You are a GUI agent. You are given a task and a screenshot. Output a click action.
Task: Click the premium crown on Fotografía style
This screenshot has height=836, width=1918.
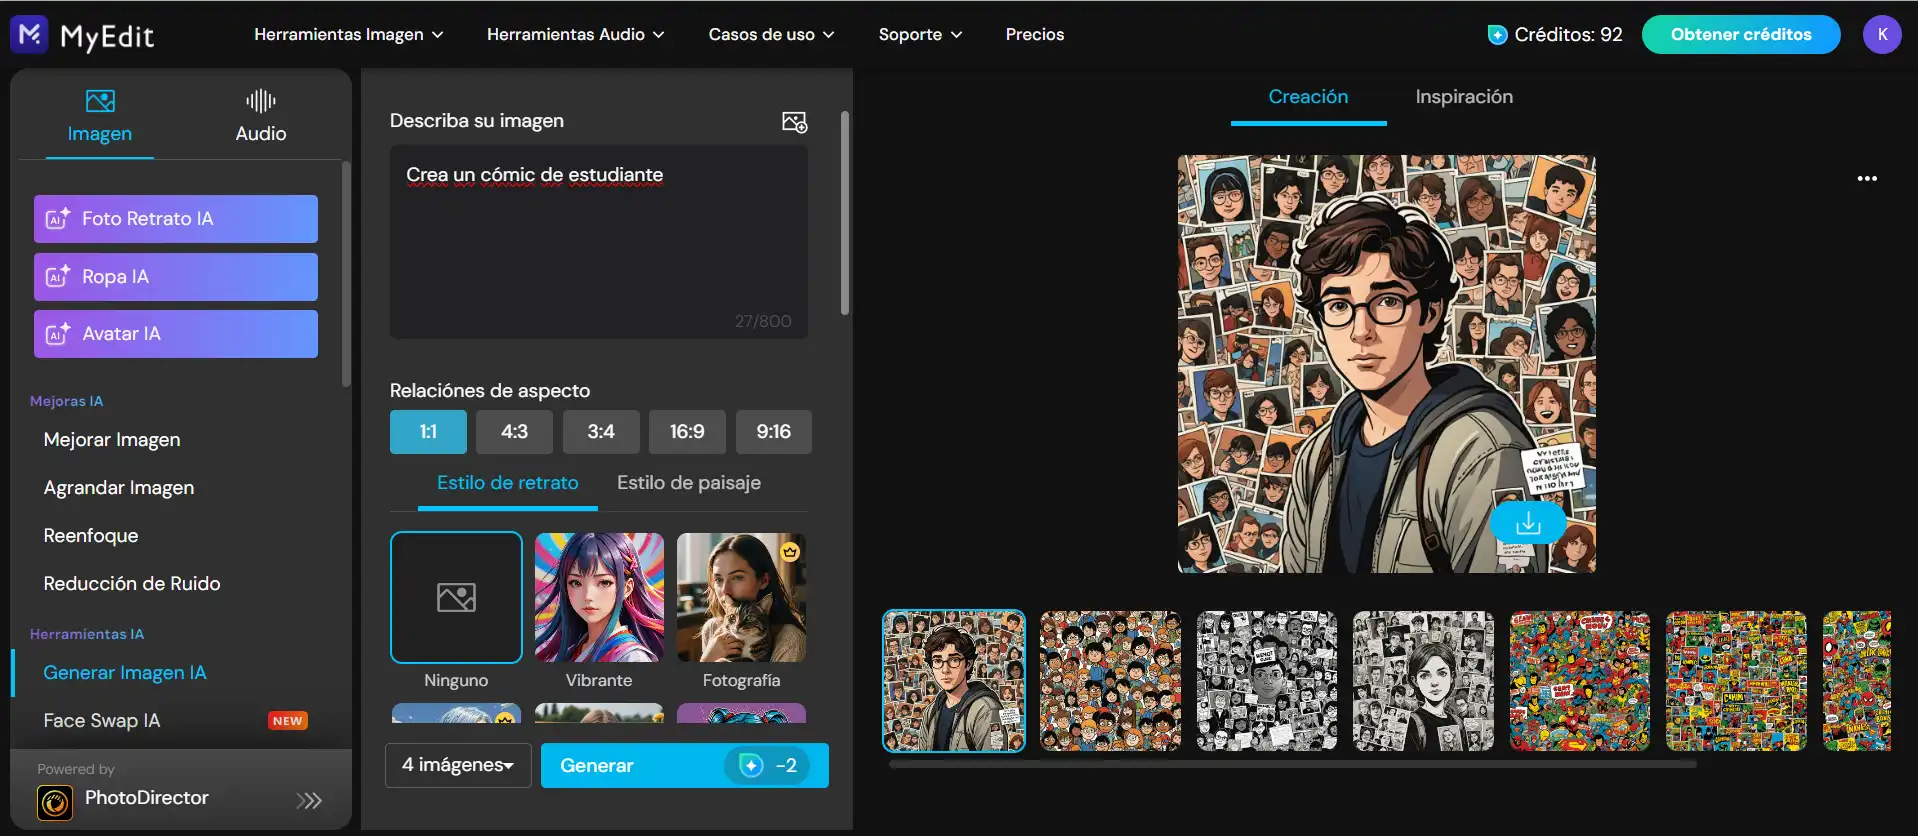coord(790,551)
